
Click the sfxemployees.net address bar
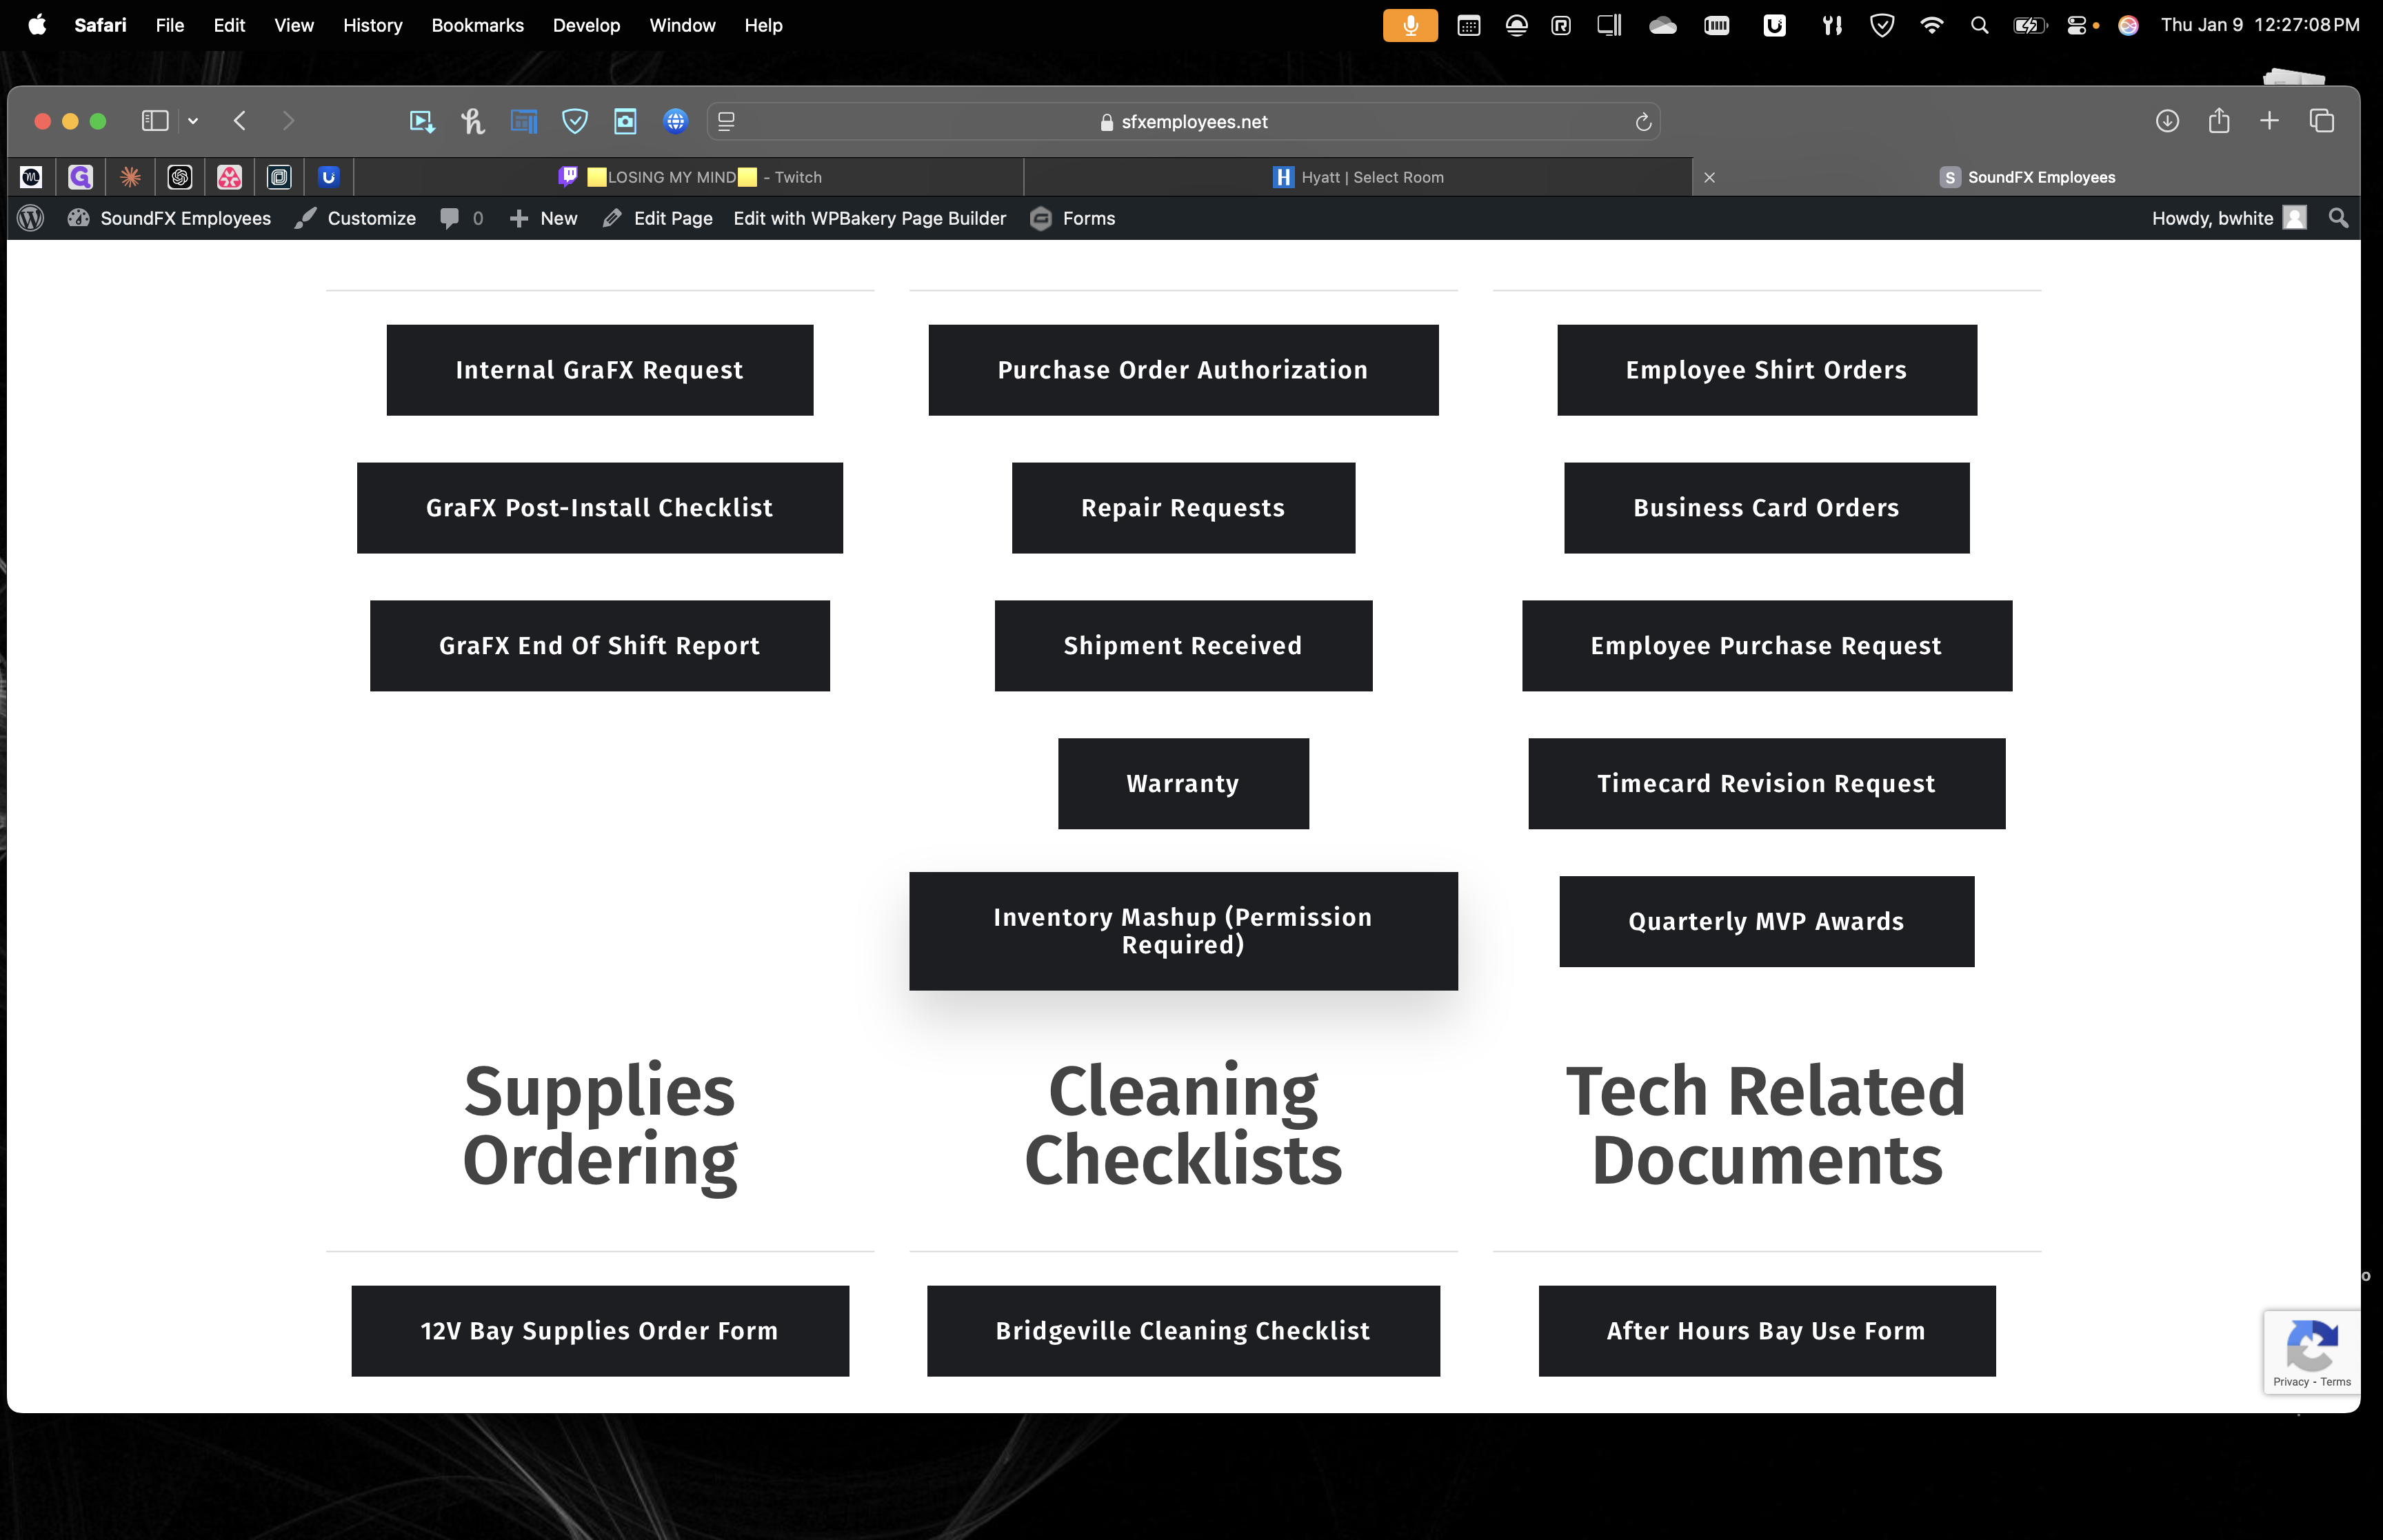pos(1184,121)
